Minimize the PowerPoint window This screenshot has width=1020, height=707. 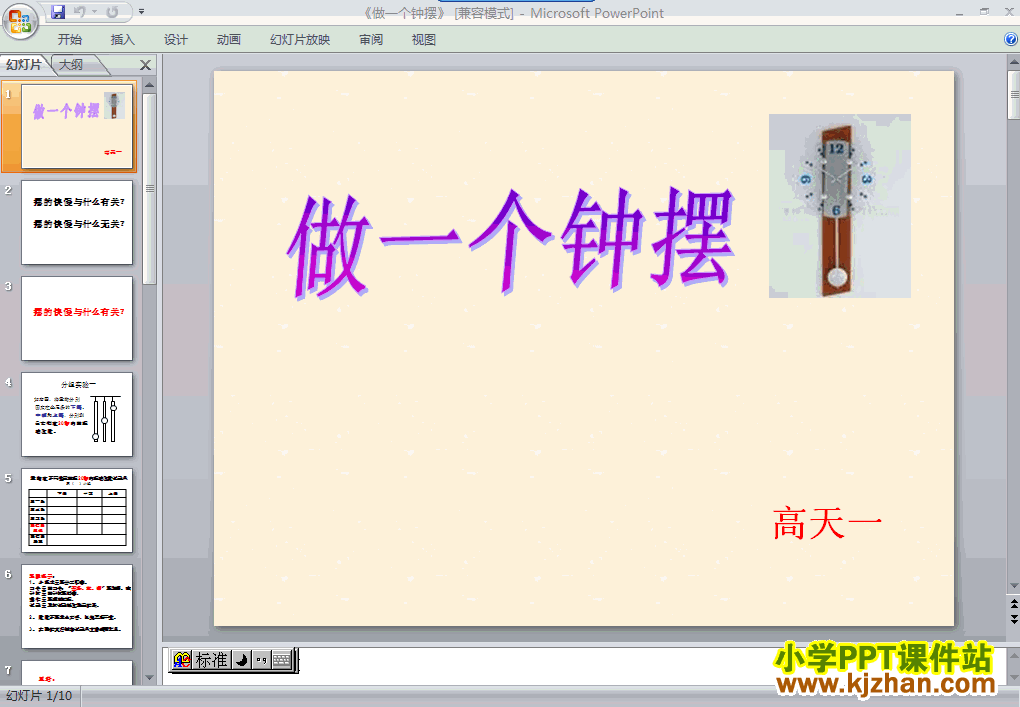(x=960, y=12)
